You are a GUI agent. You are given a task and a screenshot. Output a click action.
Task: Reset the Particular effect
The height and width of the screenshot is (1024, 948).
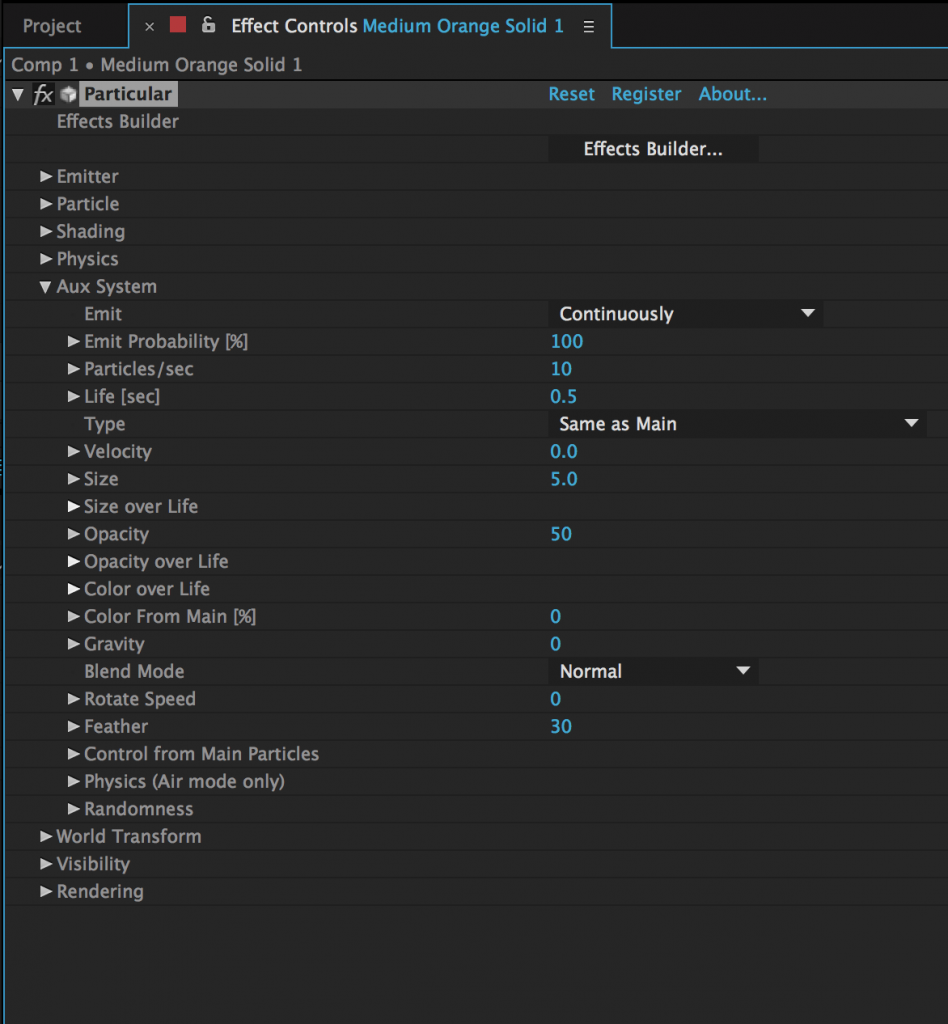pyautogui.click(x=571, y=94)
